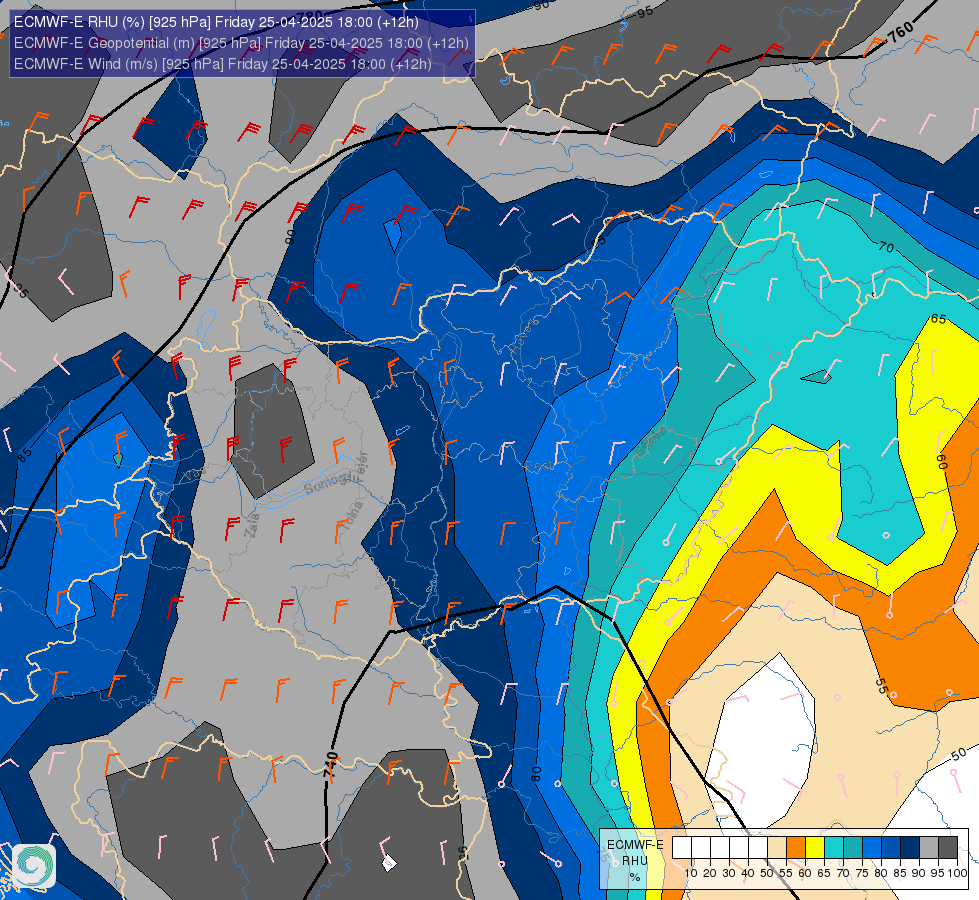Click the 65 humidity contour label

[x=938, y=319]
